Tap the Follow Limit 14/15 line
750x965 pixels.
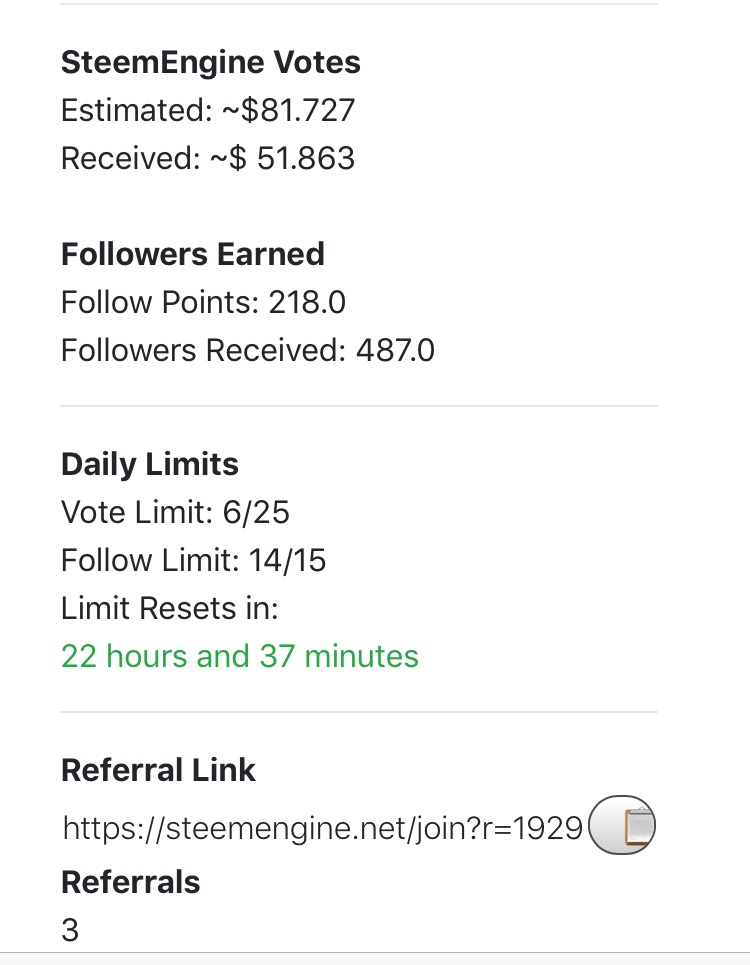194,560
